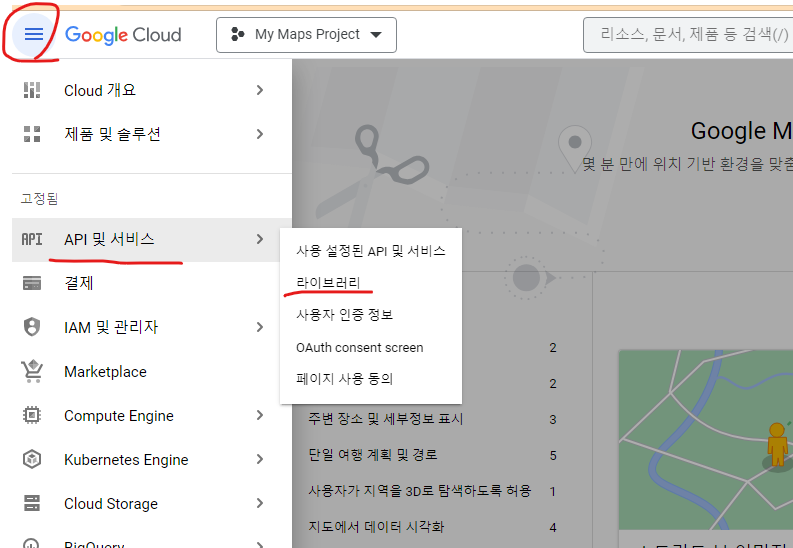The height and width of the screenshot is (548, 793).
Task: Click the Cloud 개요 icon
Action: point(32,90)
